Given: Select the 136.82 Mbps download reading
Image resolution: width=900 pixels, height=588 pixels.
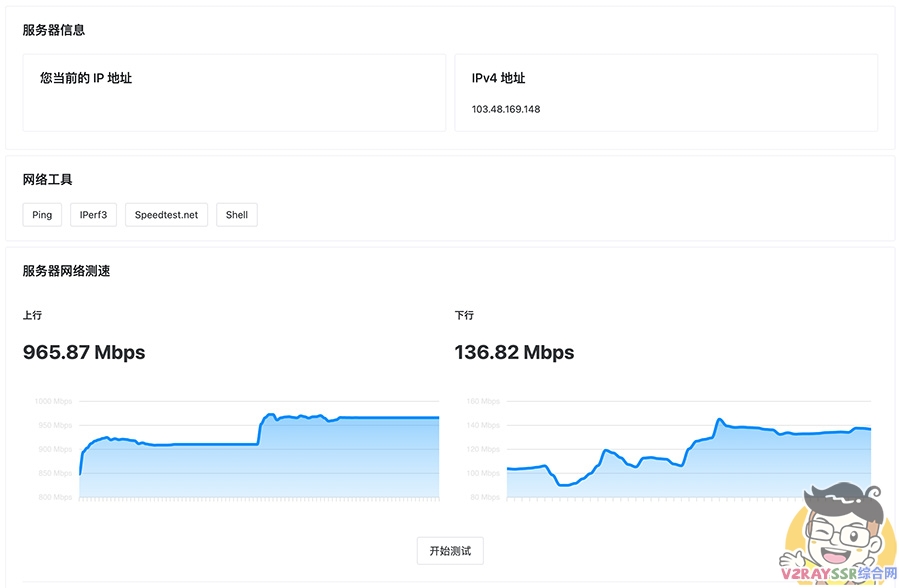Looking at the screenshot, I should coord(515,352).
